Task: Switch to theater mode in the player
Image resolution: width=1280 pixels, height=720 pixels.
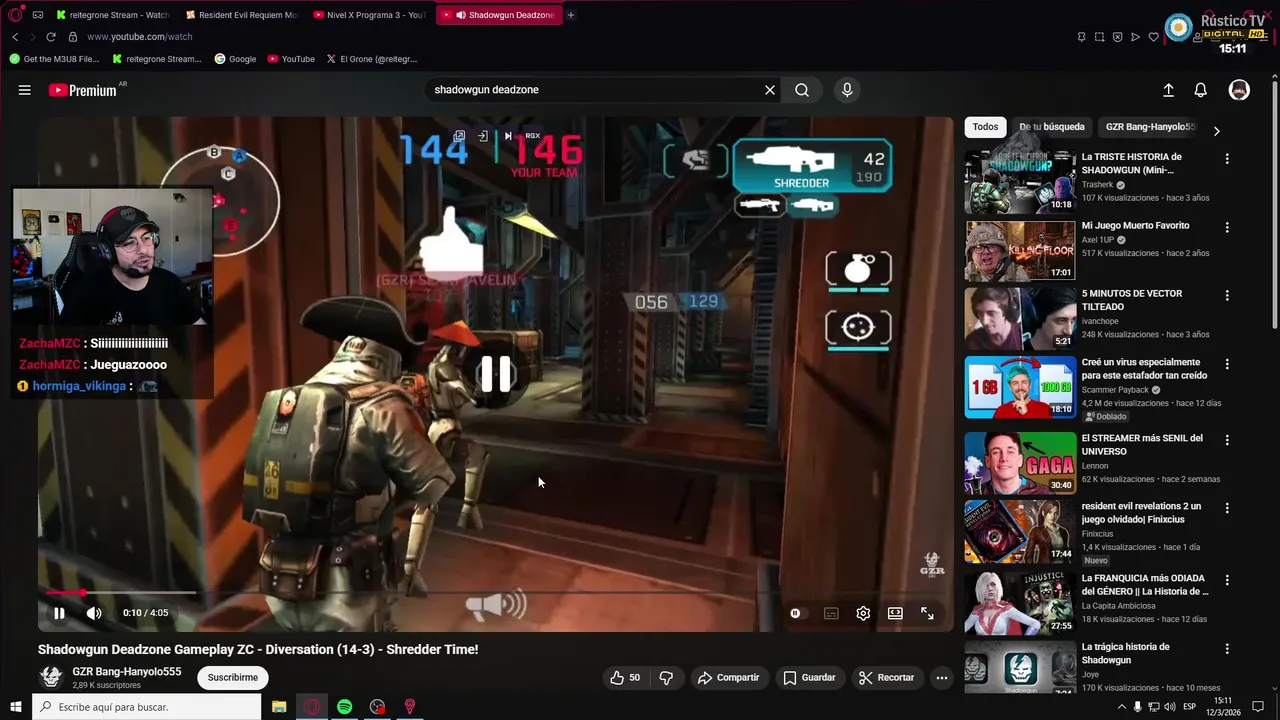Action: pyautogui.click(x=895, y=613)
